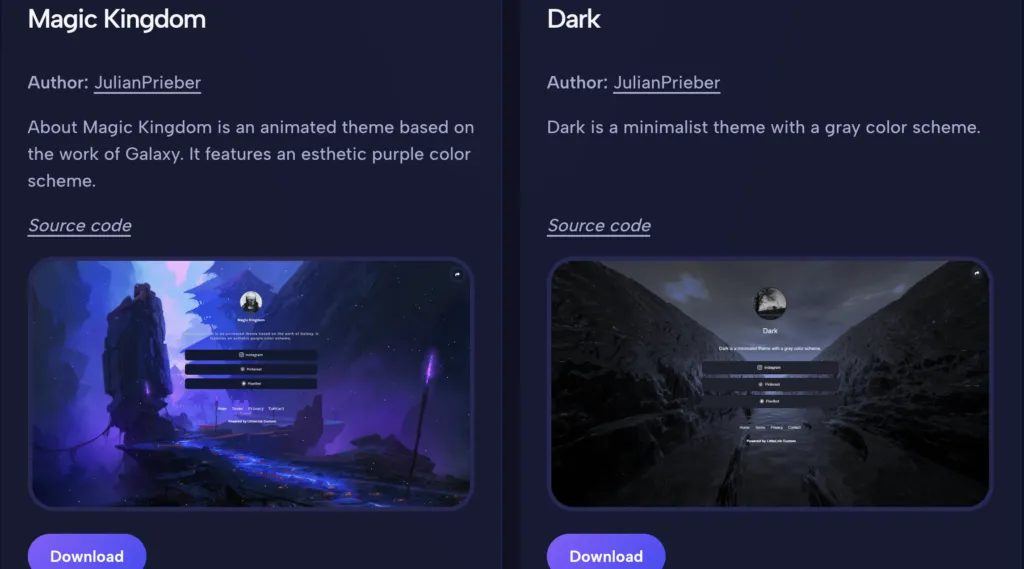Click Pixelfed button in Magic Kingdom preview
This screenshot has height=569, width=1024.
click(x=251, y=383)
